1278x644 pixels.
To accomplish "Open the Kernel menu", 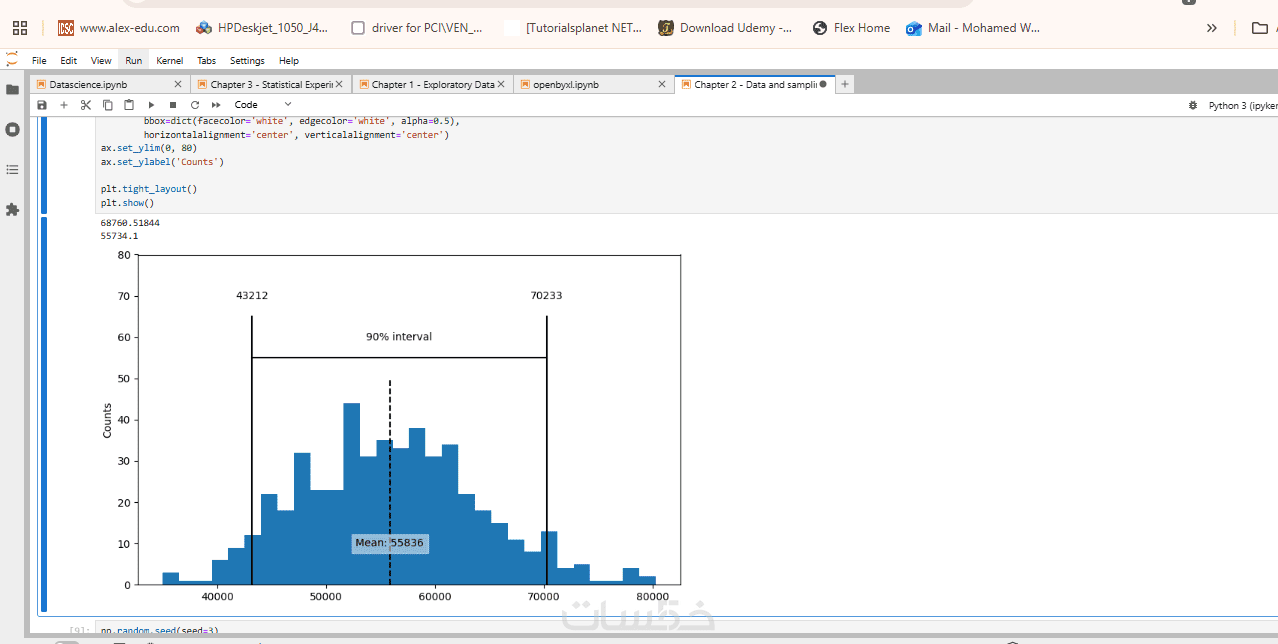I will point(169,61).
